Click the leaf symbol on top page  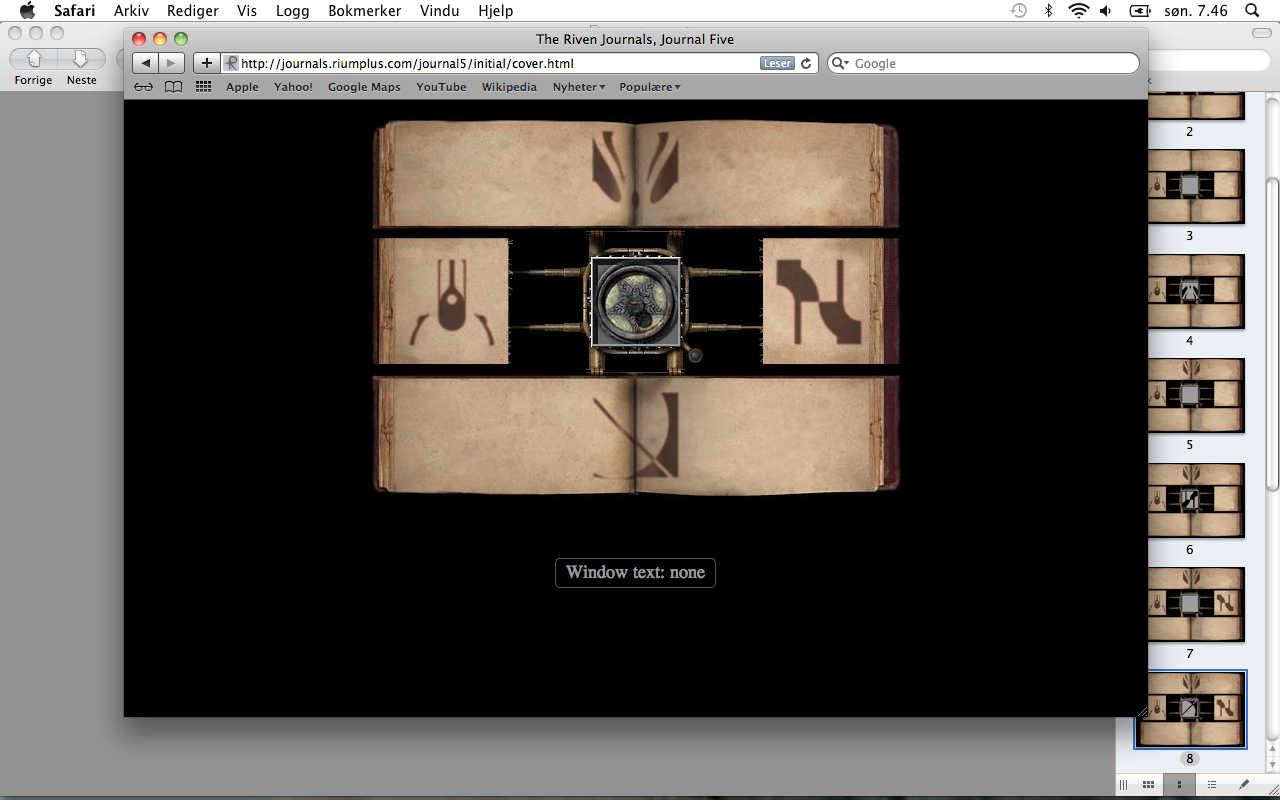(x=636, y=168)
